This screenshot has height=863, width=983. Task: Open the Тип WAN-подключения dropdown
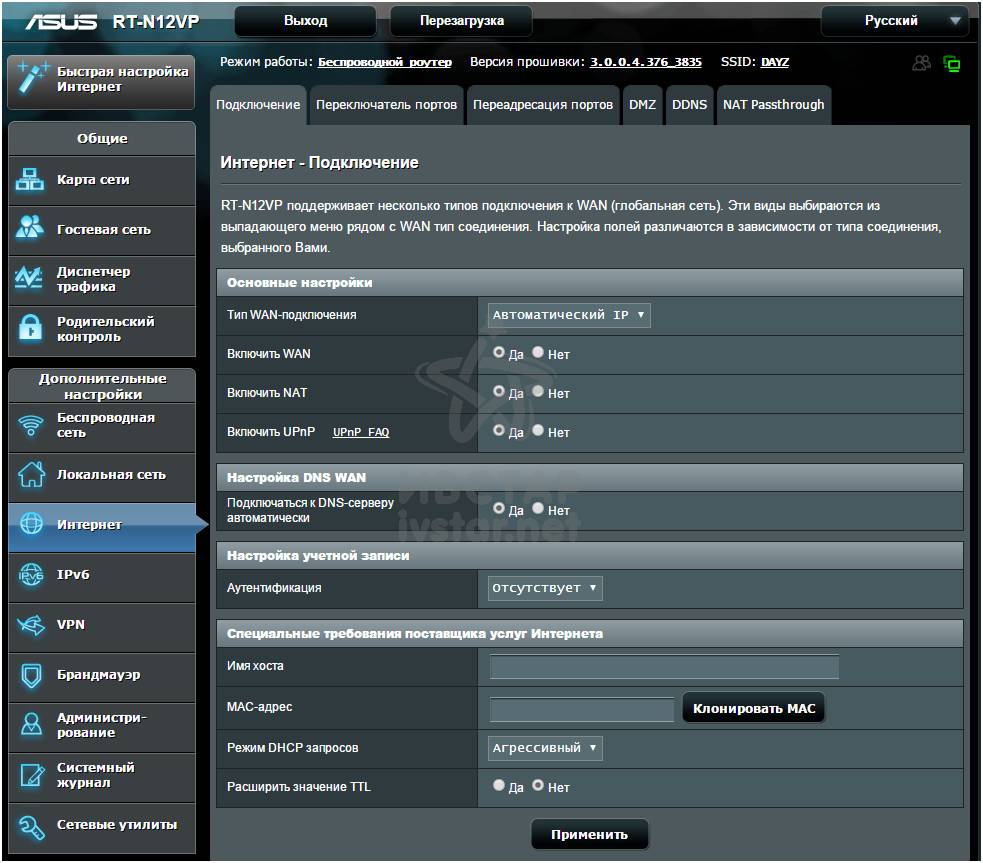(x=569, y=315)
